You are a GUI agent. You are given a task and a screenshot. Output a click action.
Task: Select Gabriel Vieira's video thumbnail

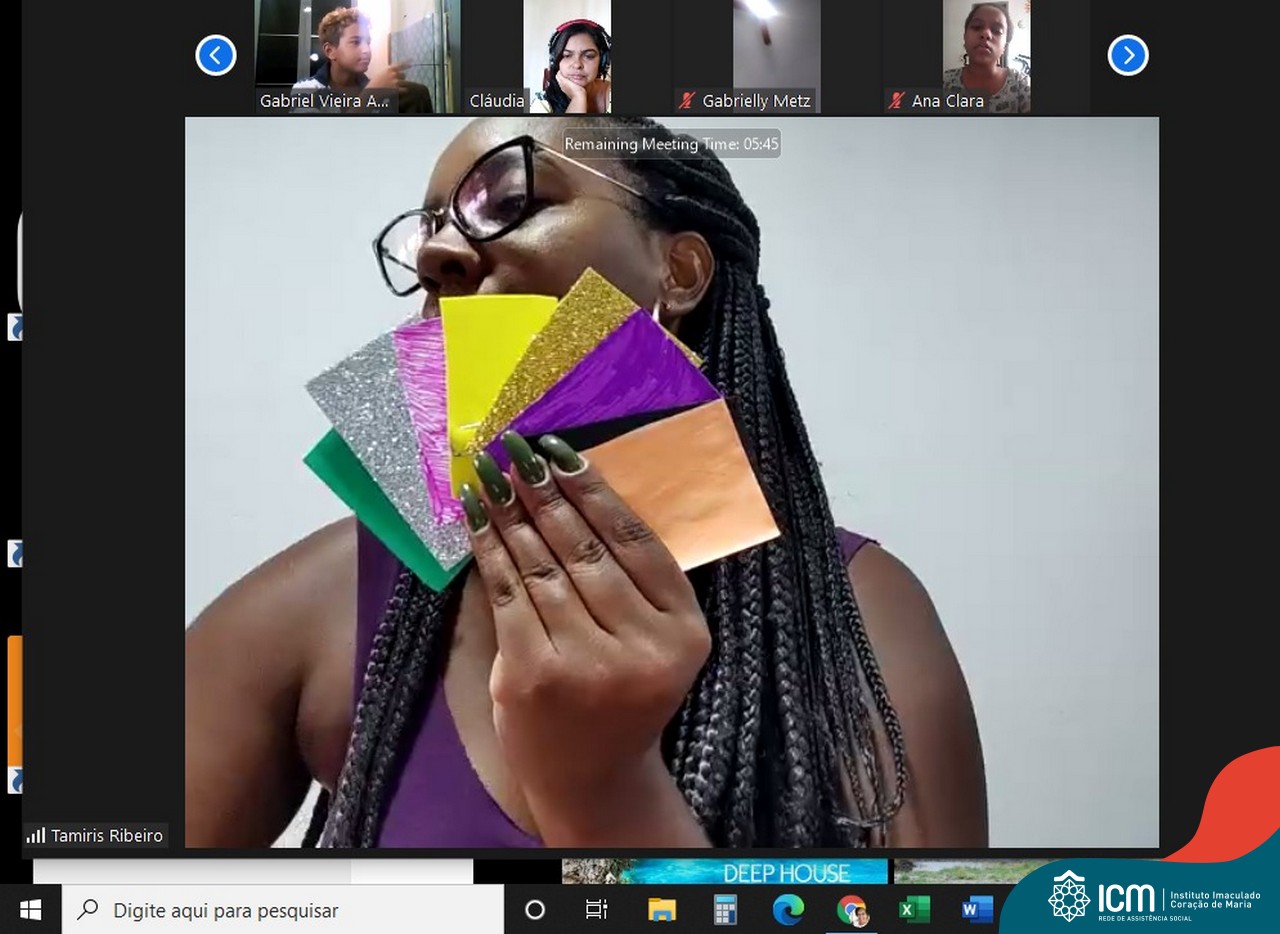pyautogui.click(x=345, y=55)
